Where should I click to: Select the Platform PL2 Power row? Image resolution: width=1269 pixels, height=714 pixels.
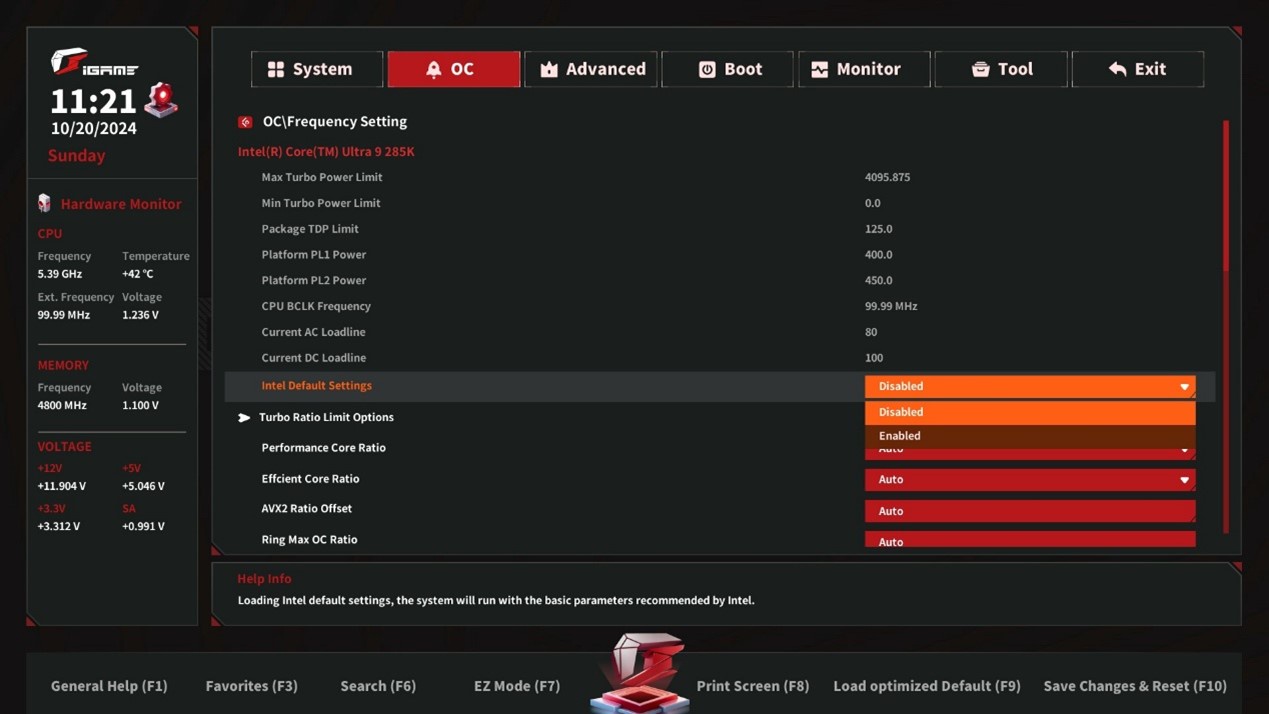tap(720, 281)
